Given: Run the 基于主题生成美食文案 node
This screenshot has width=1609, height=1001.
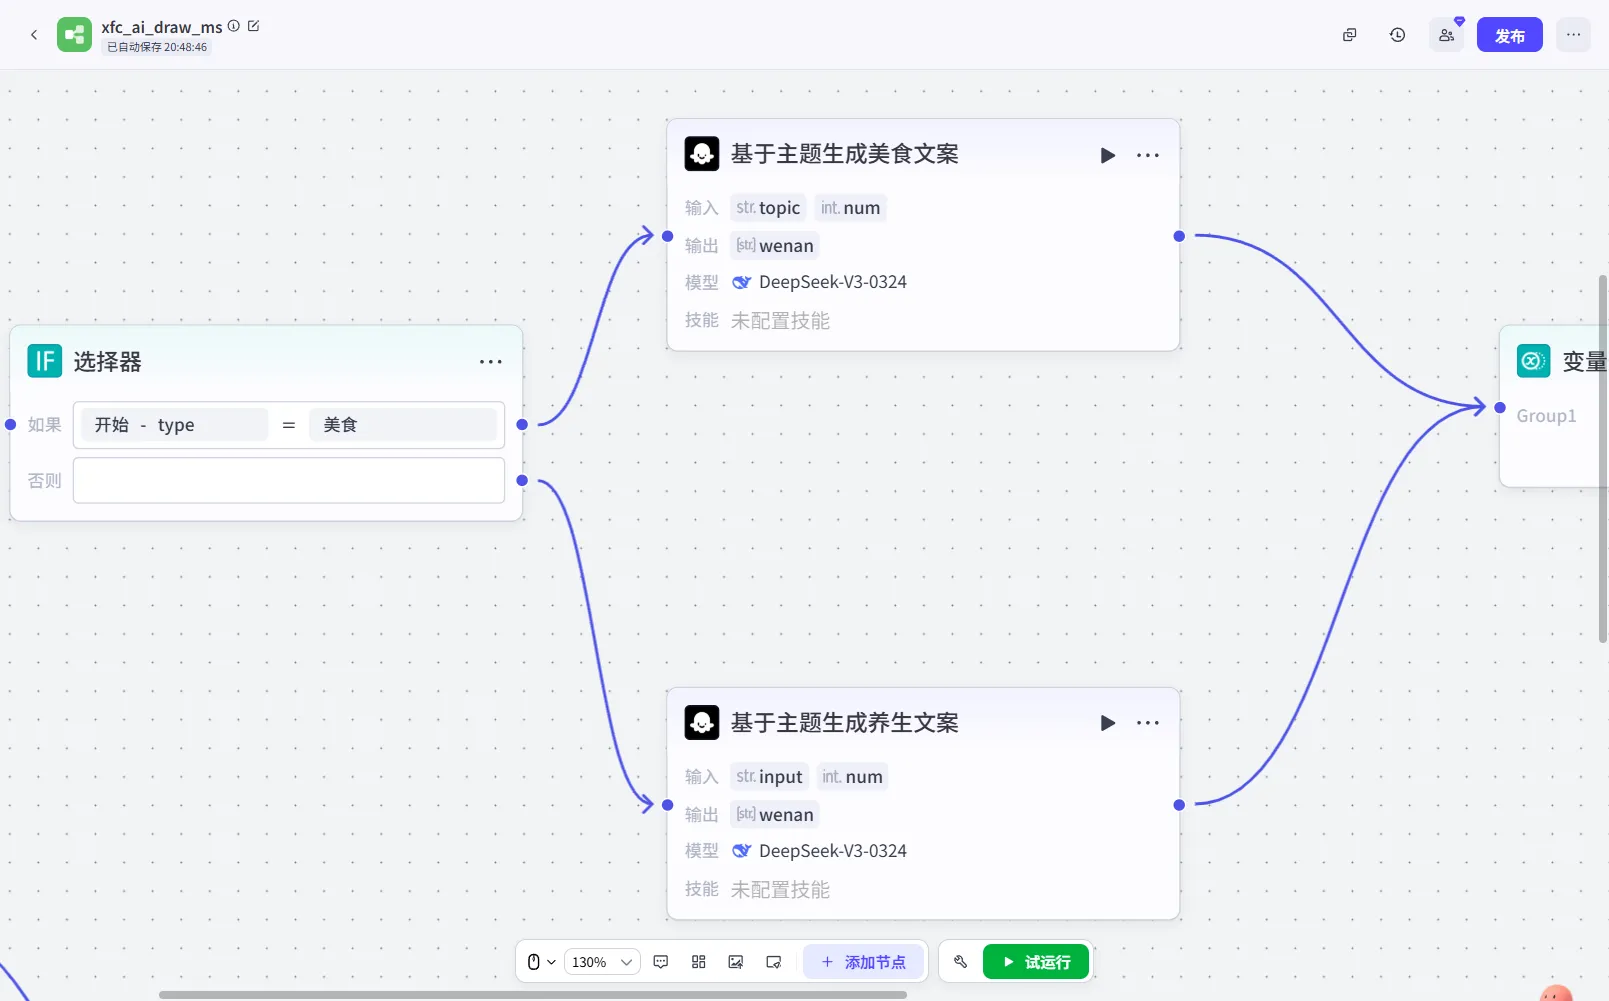Looking at the screenshot, I should (x=1108, y=155).
